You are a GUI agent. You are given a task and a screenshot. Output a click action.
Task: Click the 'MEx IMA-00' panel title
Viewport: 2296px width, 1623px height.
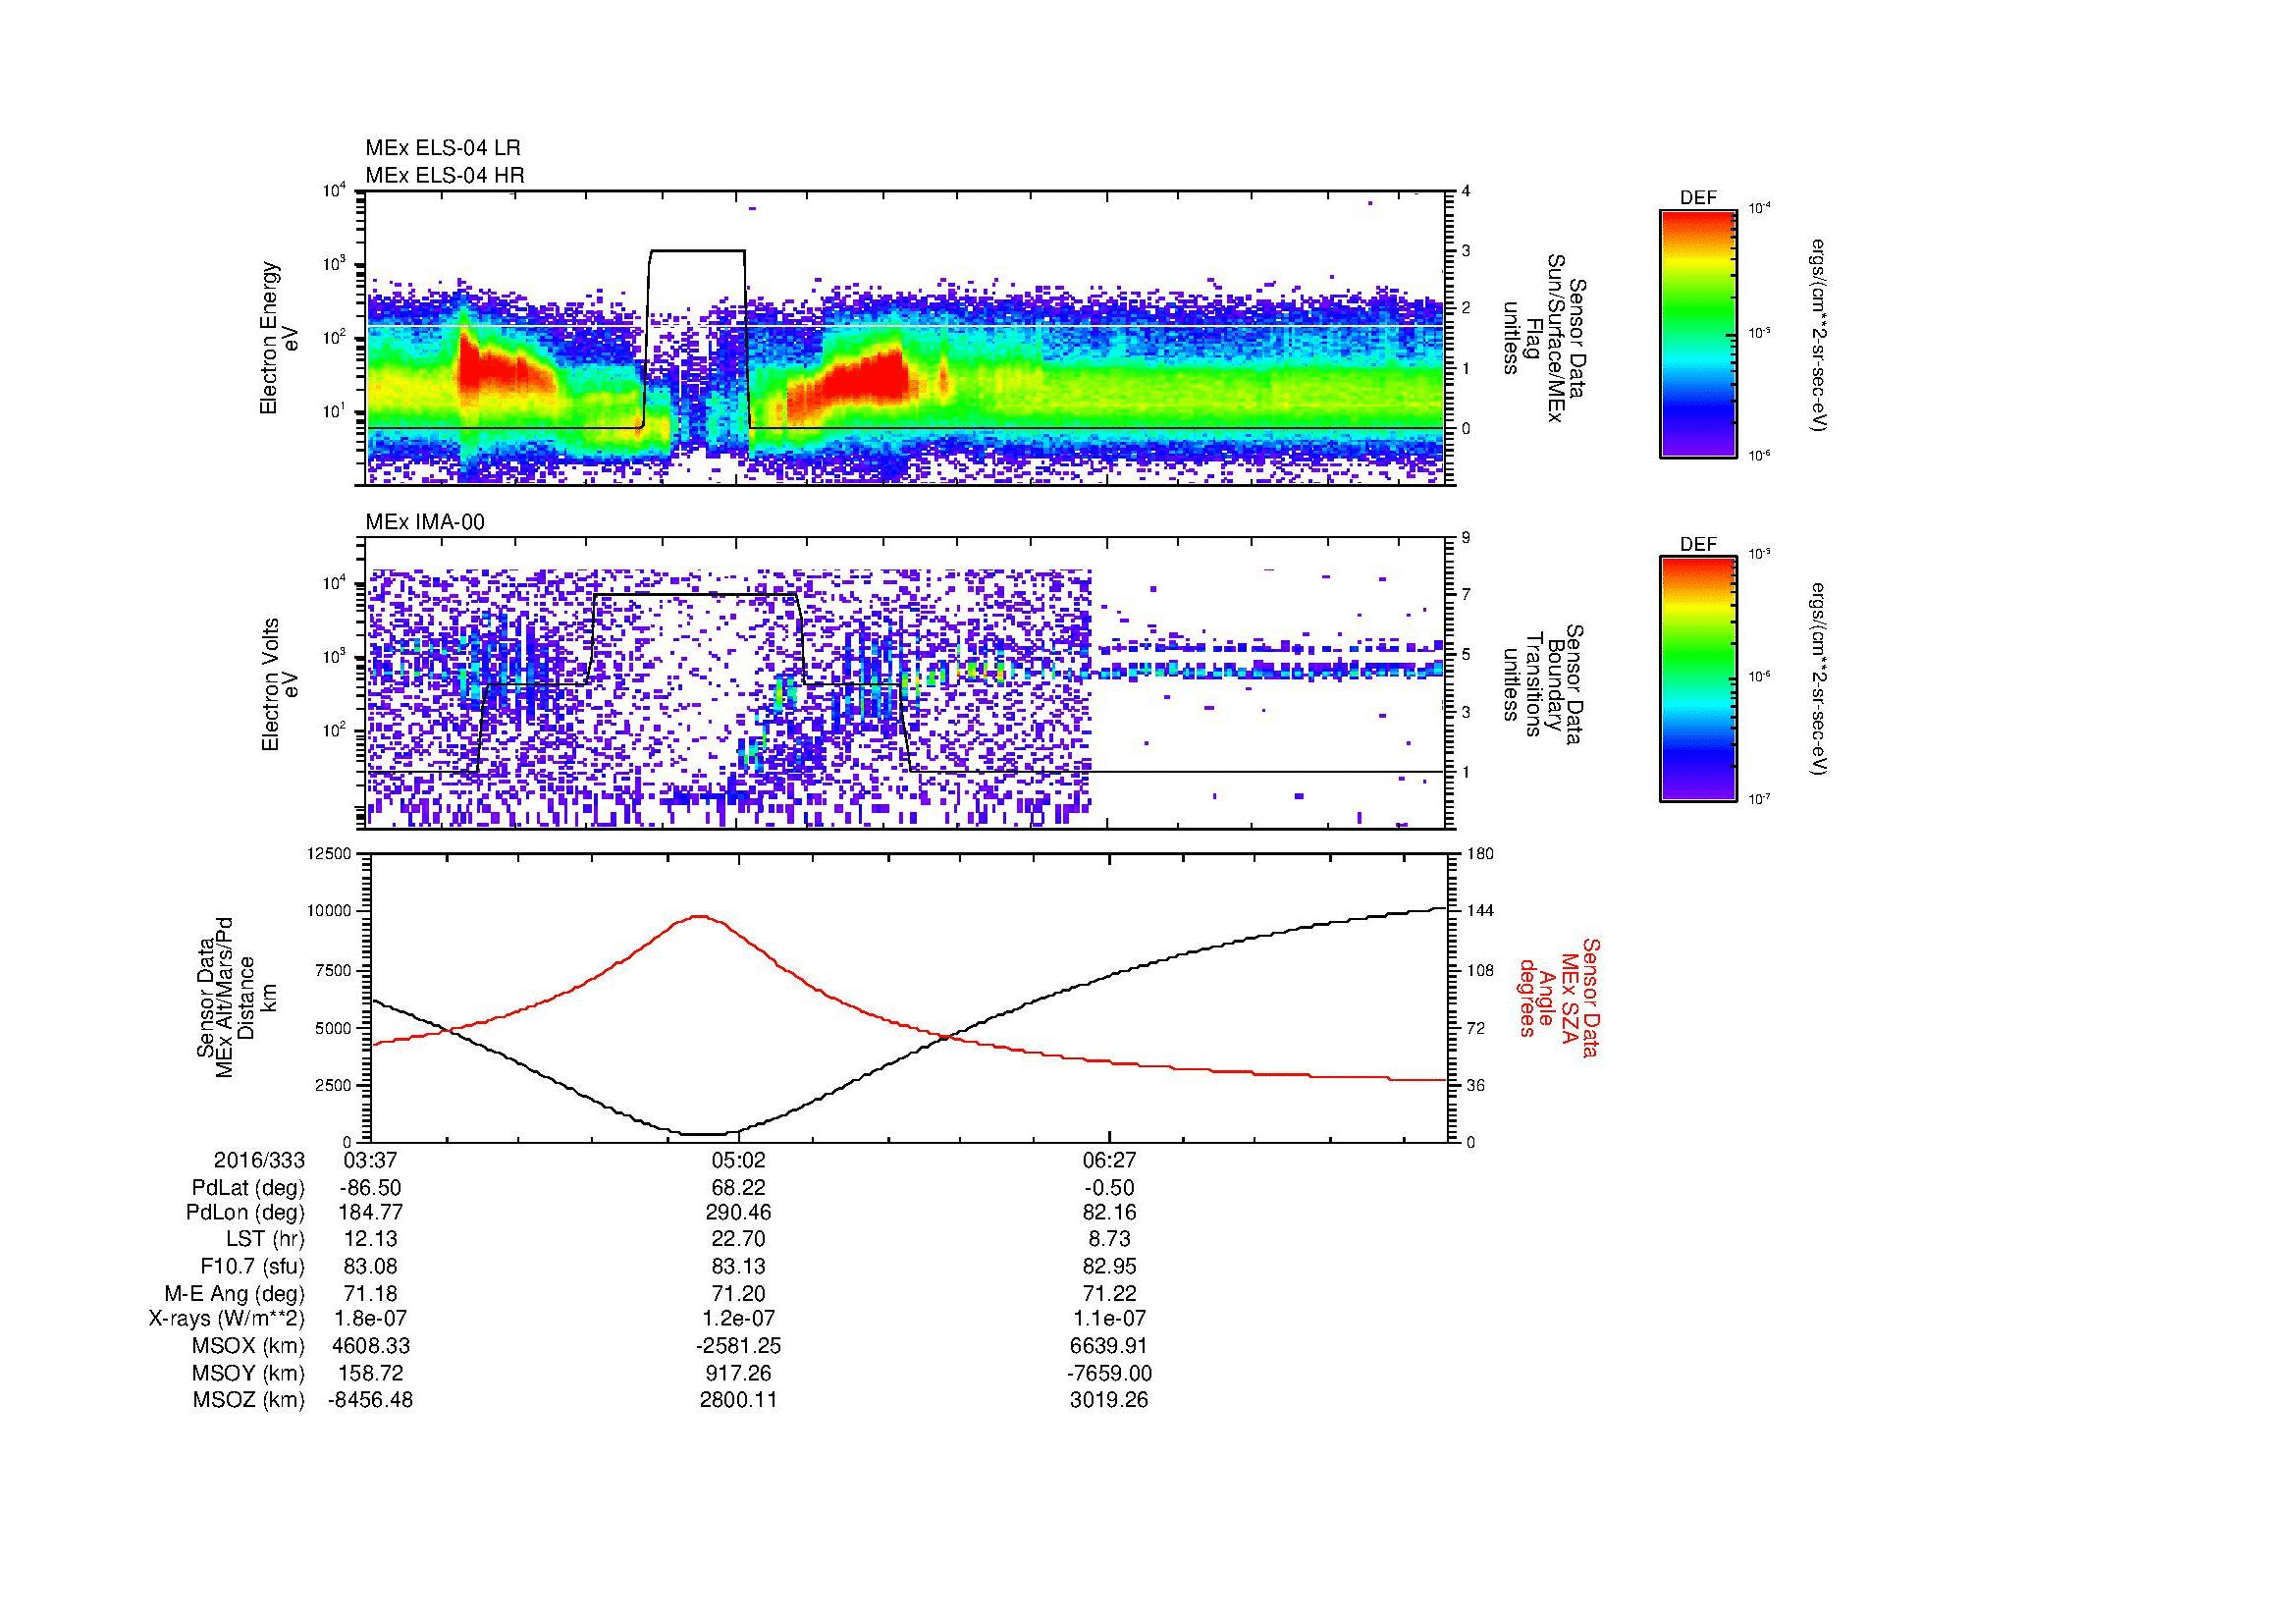(x=425, y=522)
